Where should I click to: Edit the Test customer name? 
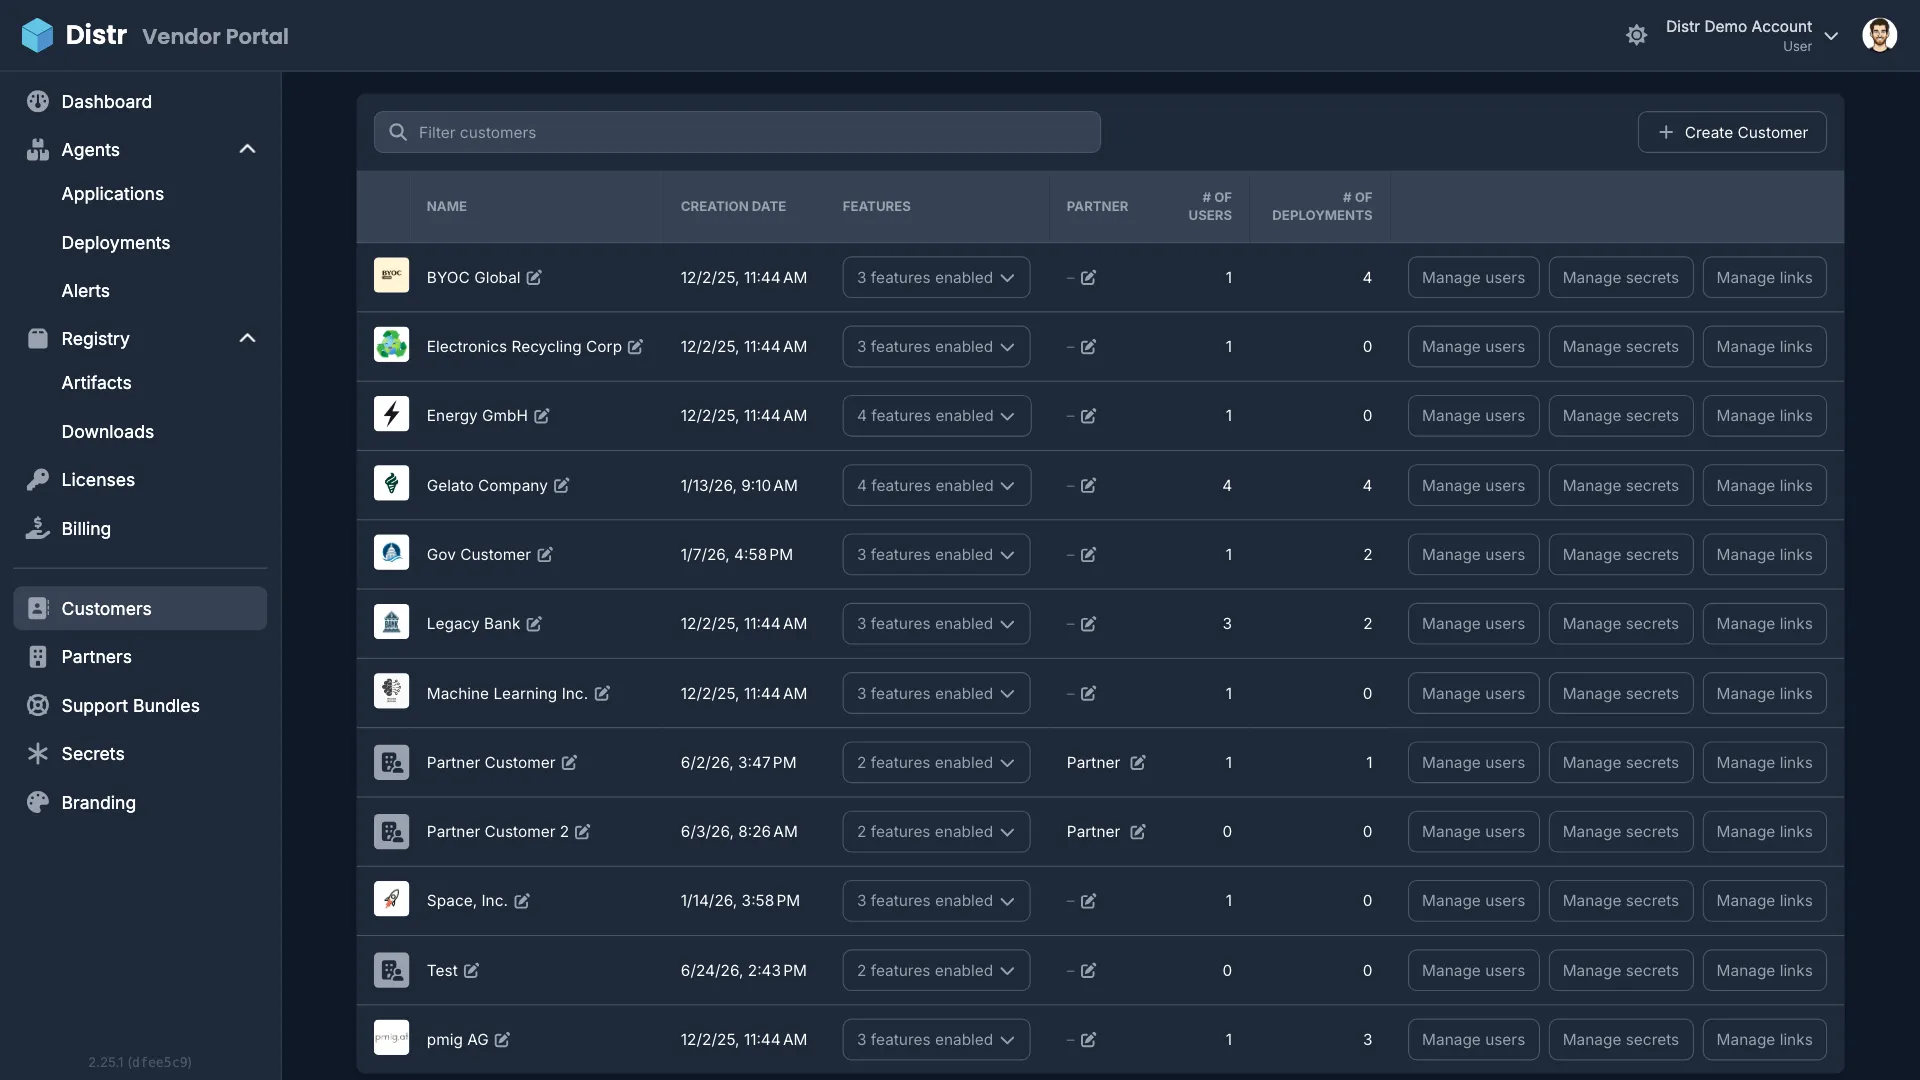coord(471,970)
